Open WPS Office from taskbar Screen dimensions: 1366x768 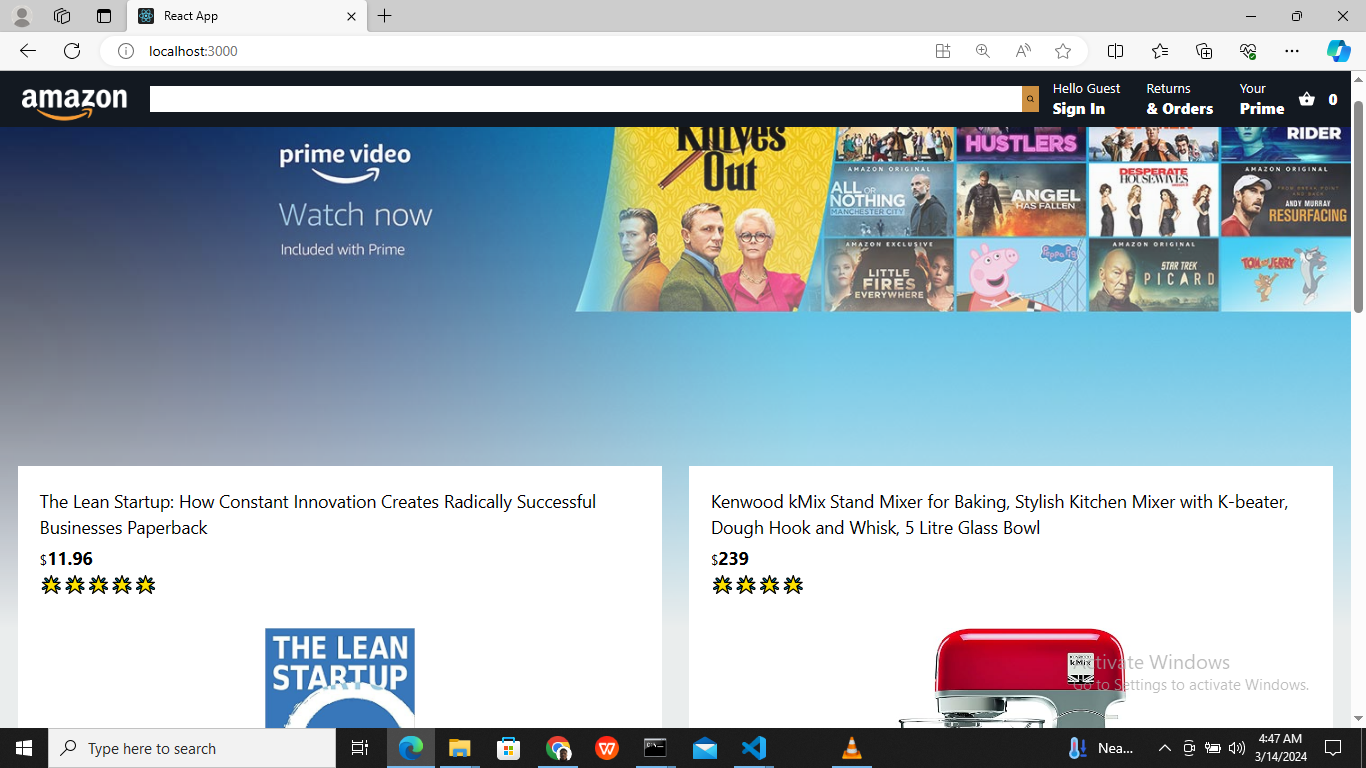607,748
